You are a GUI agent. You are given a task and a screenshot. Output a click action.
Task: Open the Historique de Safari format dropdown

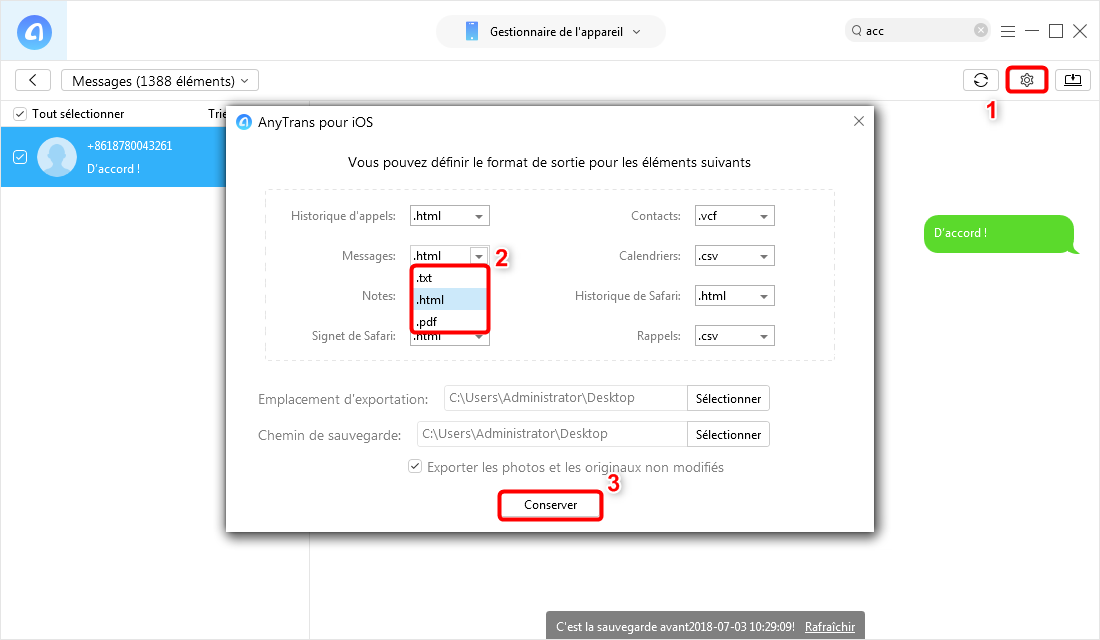[x=735, y=296]
